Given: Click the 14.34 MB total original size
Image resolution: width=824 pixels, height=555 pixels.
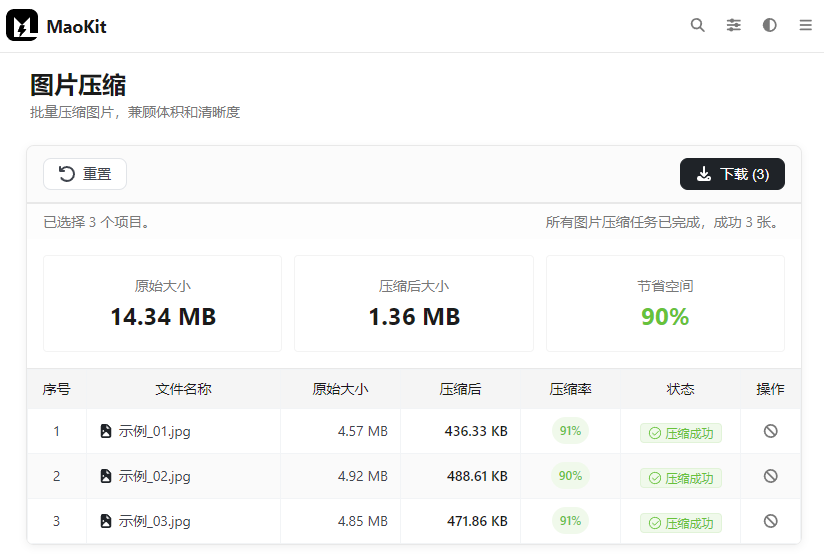Looking at the screenshot, I should (x=163, y=317).
